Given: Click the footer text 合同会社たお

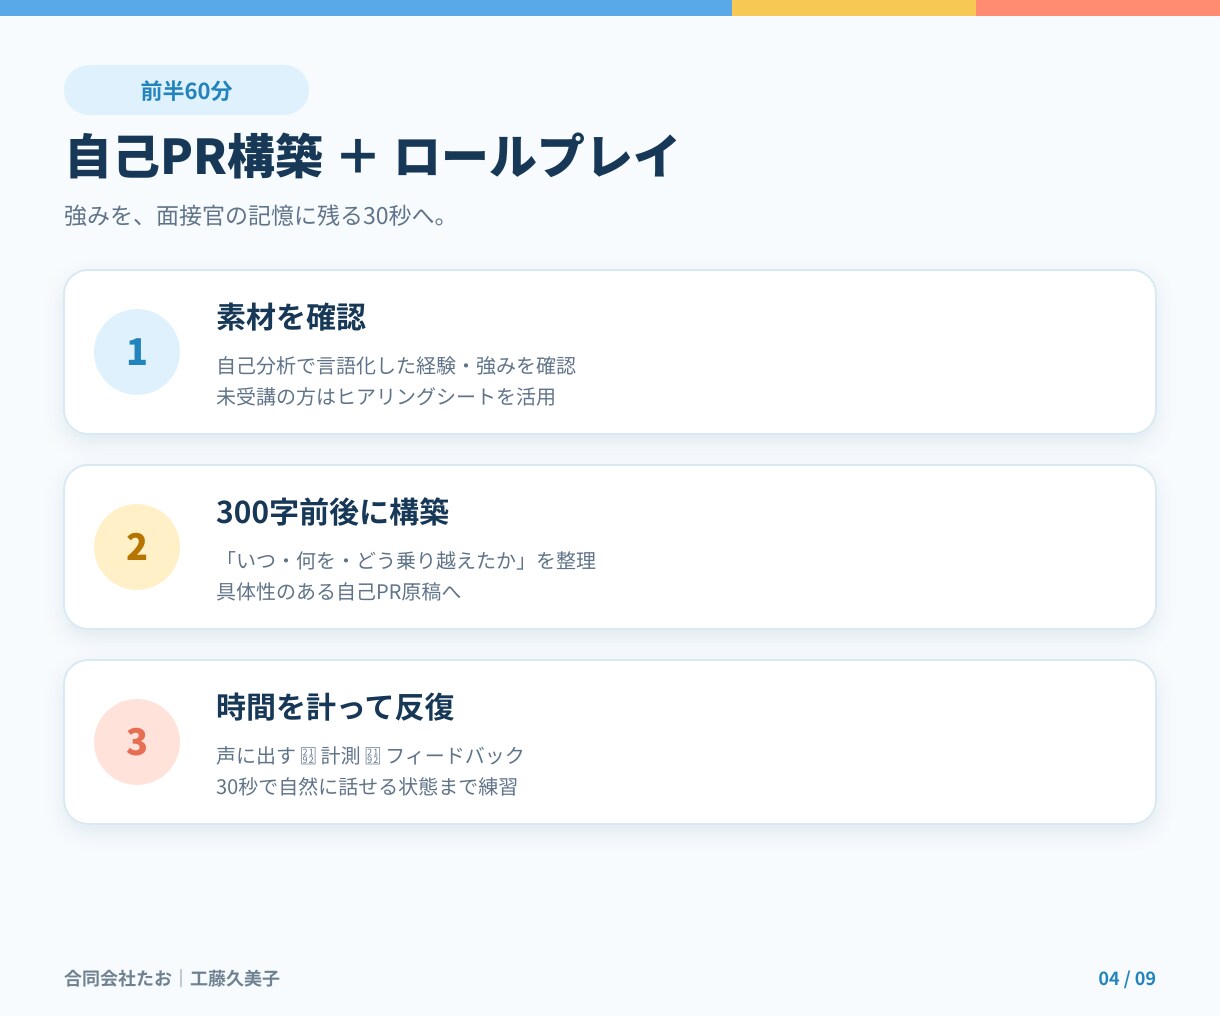Looking at the screenshot, I should coord(118,978).
